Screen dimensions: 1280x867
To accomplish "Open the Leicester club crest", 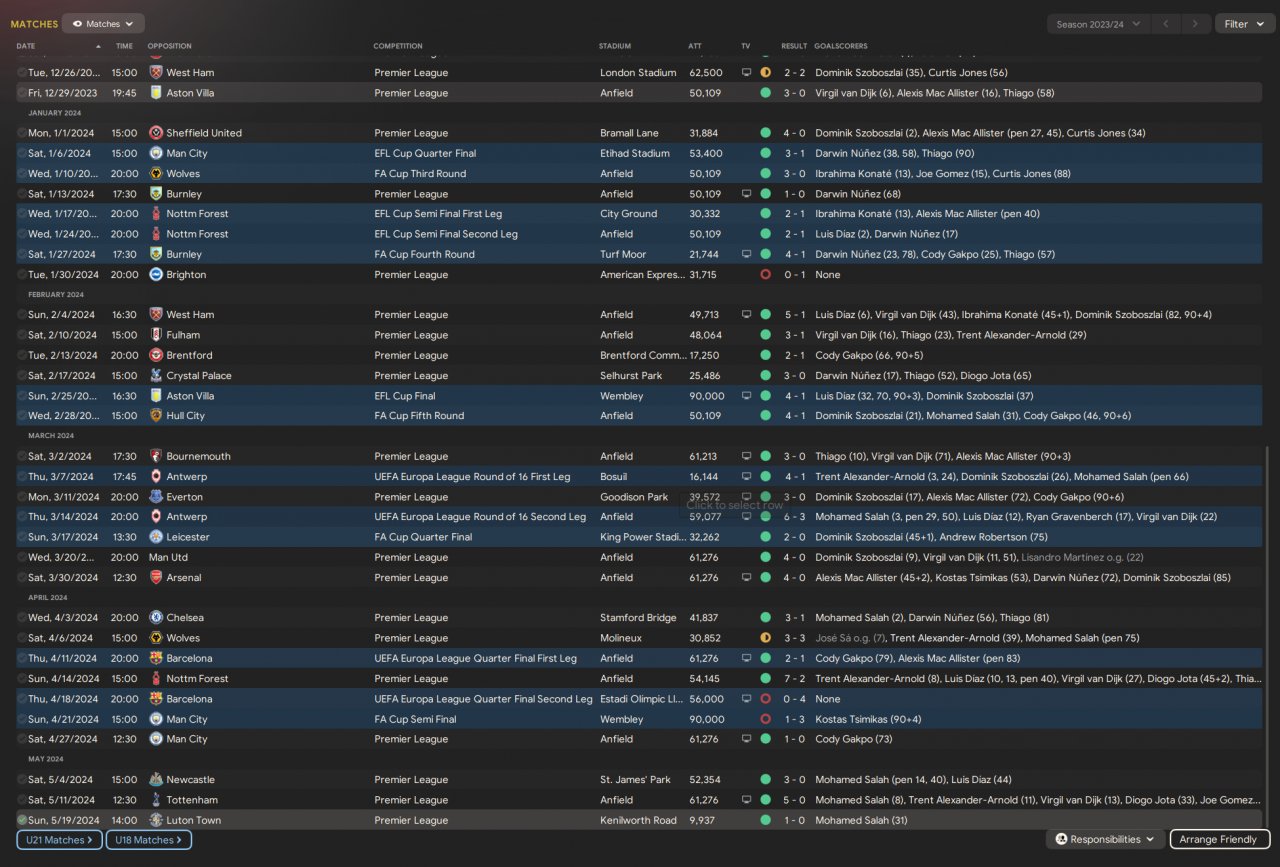I will coord(155,537).
